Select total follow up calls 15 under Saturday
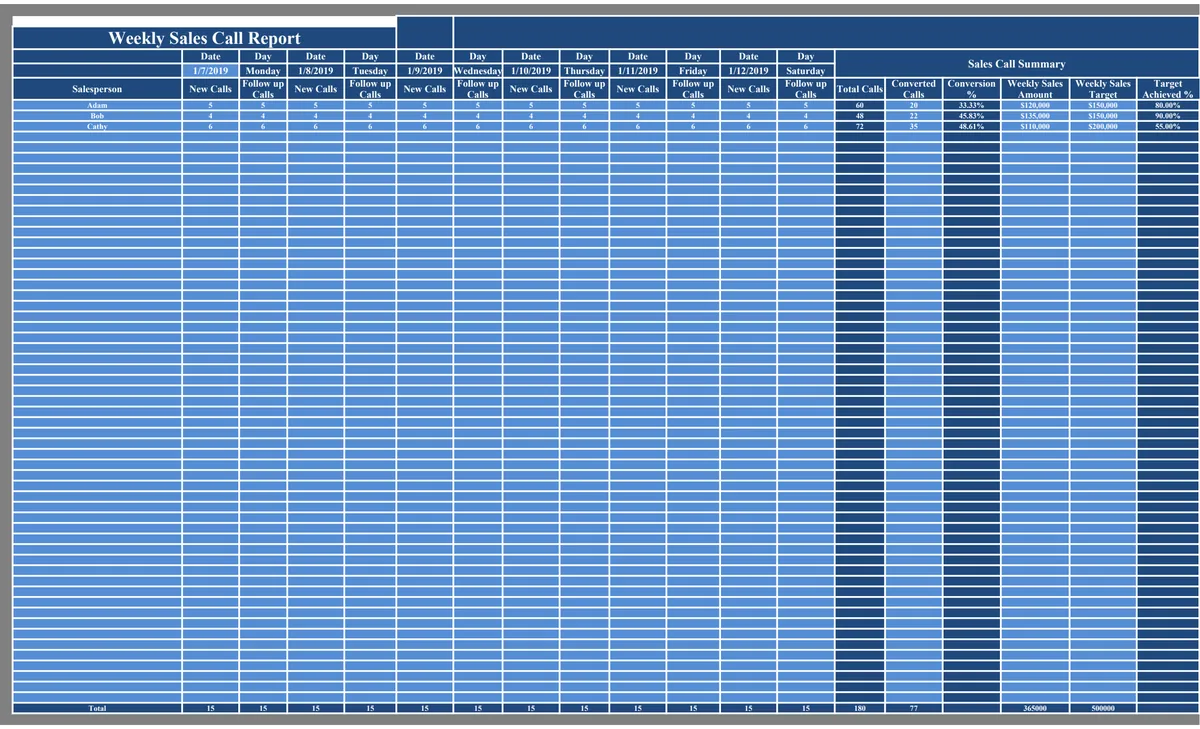Screen dimensions: 1200x729 tap(805, 708)
